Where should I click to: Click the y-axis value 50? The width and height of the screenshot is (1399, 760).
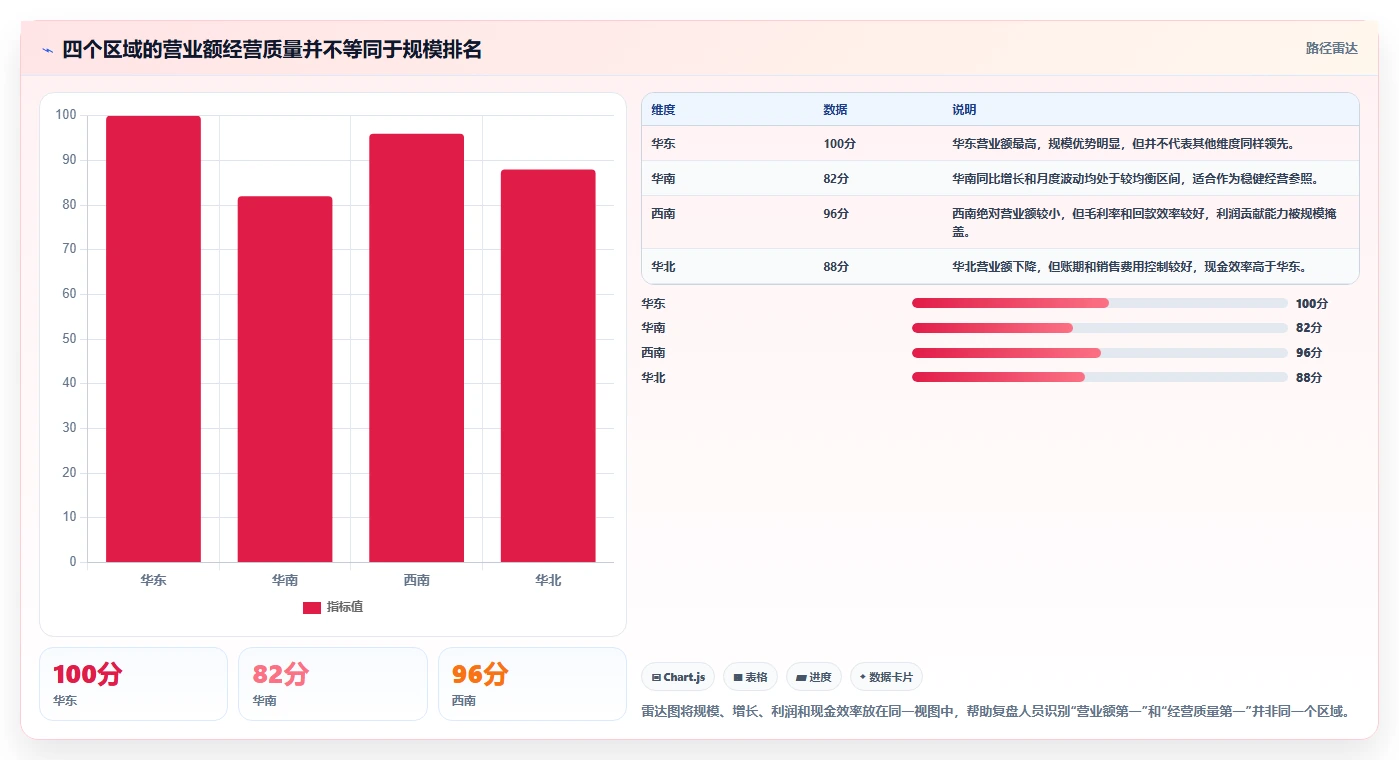click(69, 338)
